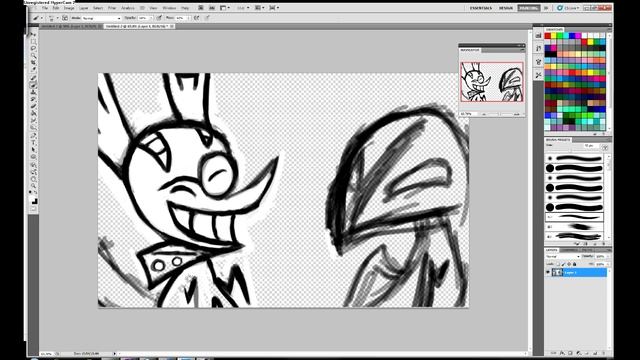Toggle tablet pressure controls opacity
The height and width of the screenshot is (360, 640).
159,18
